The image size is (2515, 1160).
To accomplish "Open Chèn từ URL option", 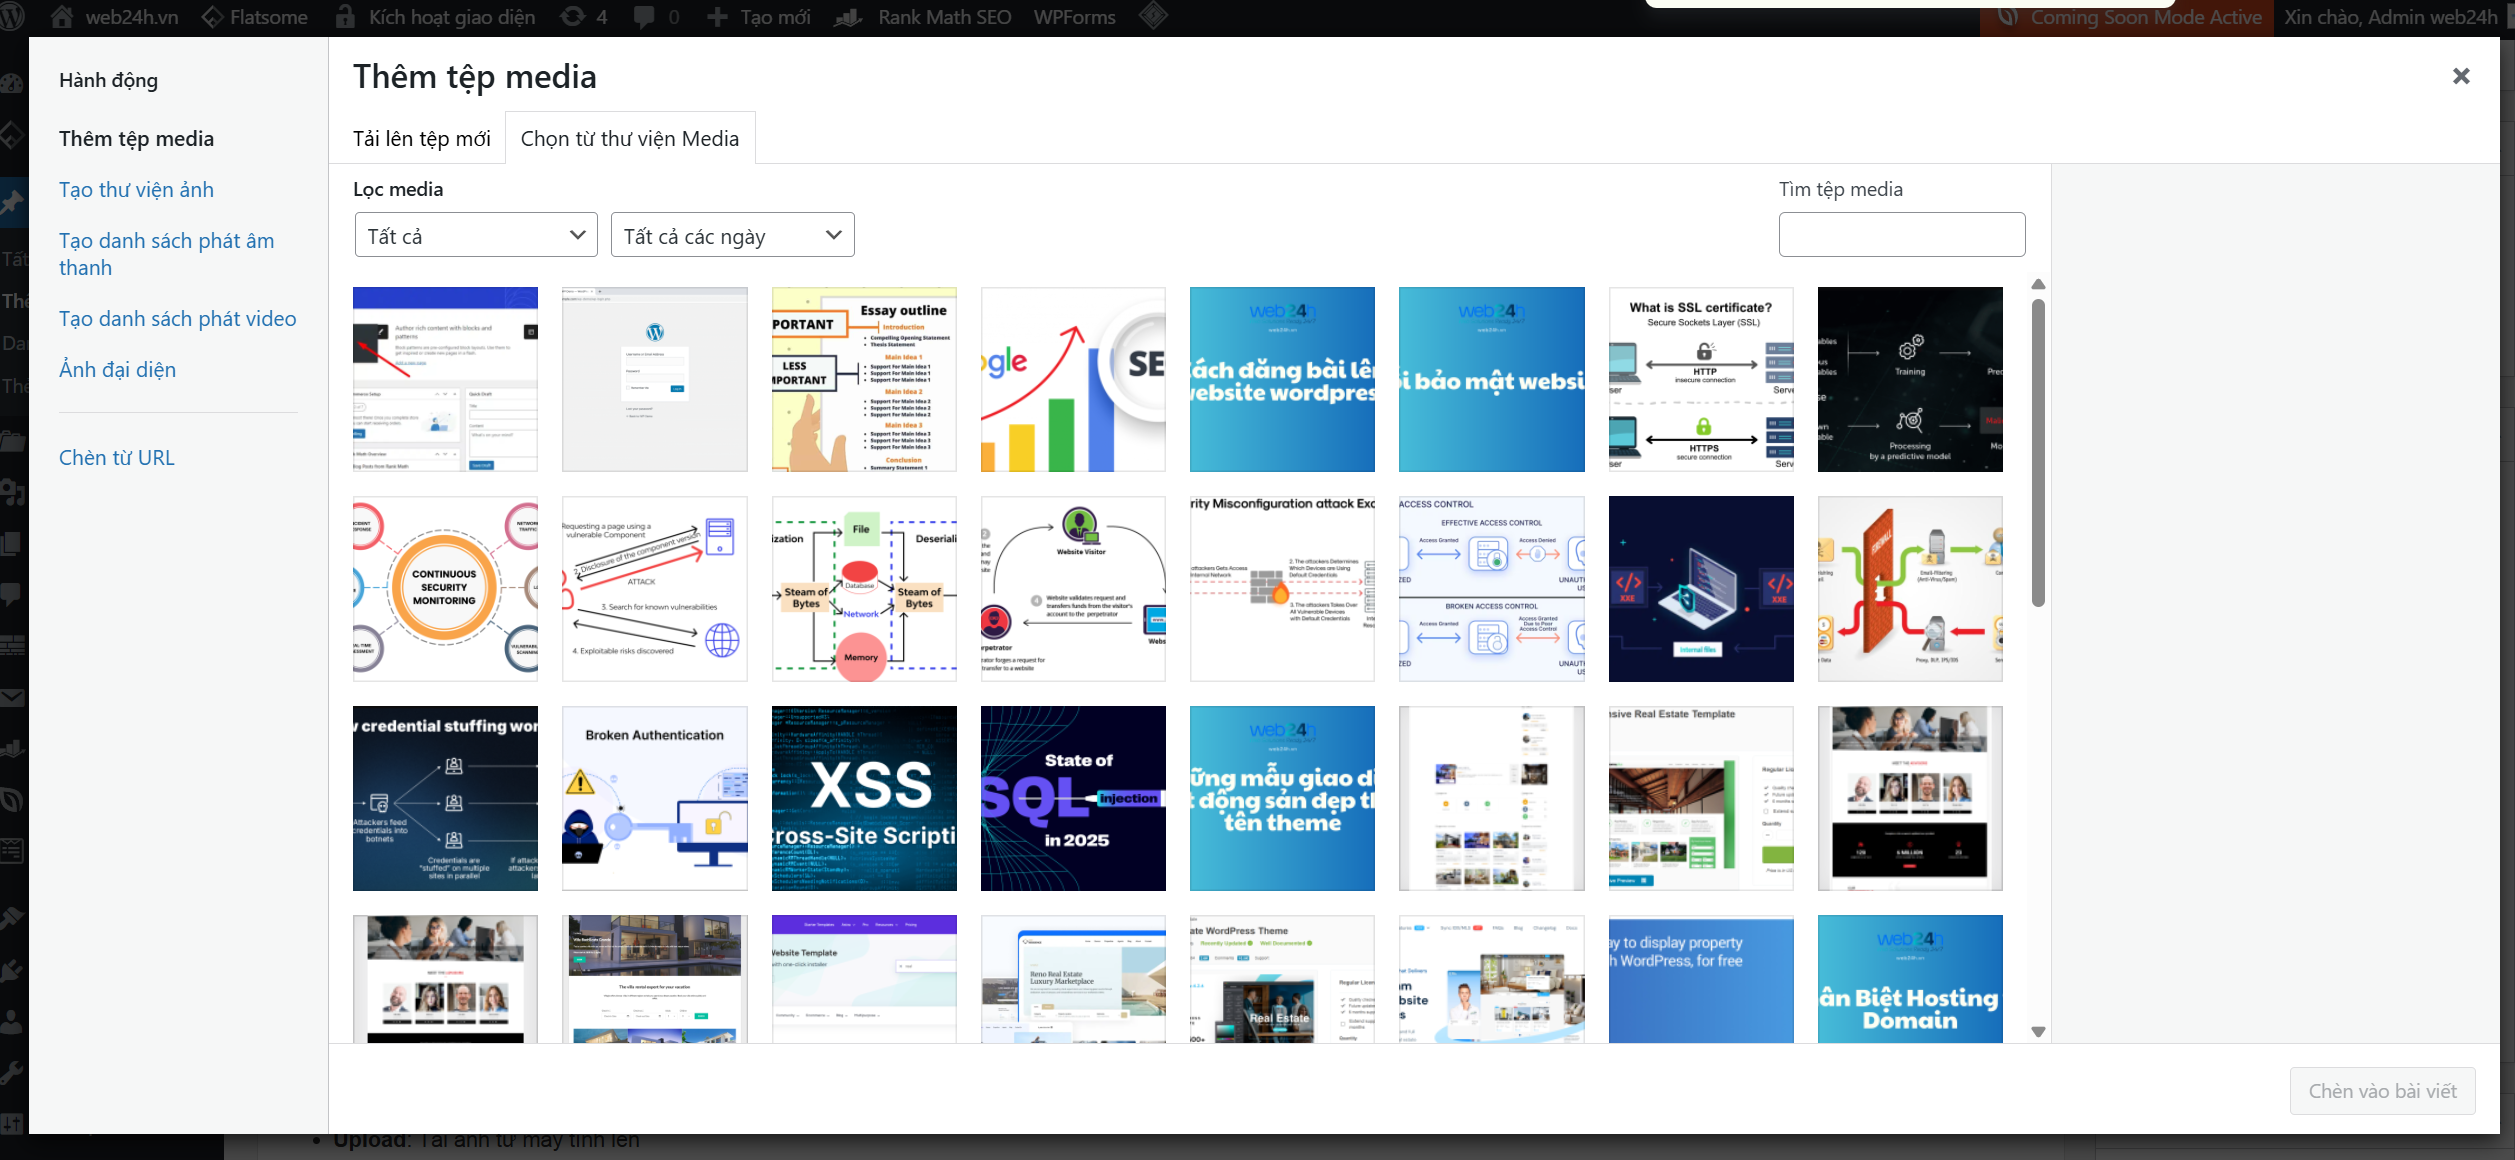I will (116, 458).
